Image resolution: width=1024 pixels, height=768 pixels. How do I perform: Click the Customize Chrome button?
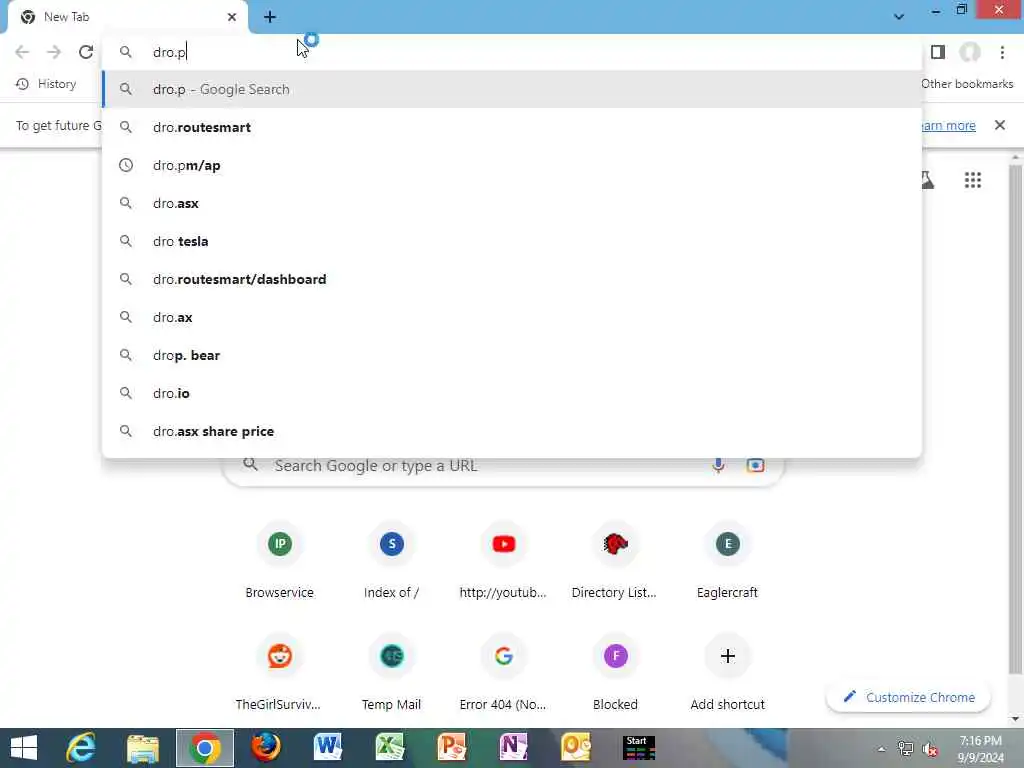[x=908, y=697]
